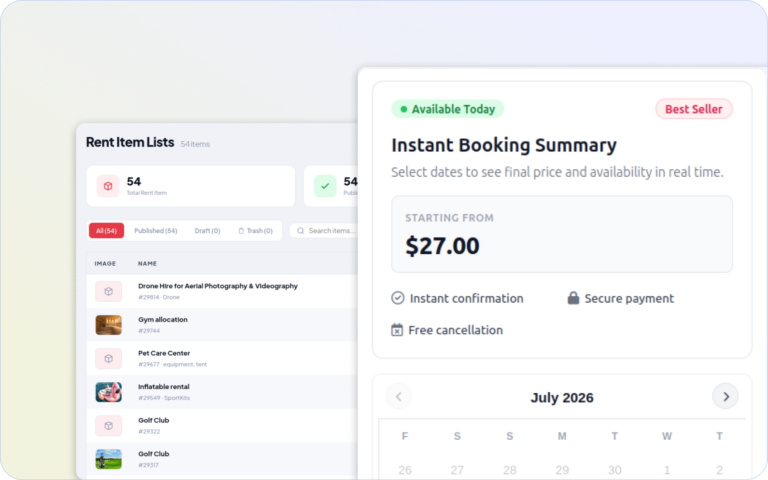Click the placeholder cube icon for Drone Hire
The height and width of the screenshot is (480, 768).
pyautogui.click(x=108, y=291)
